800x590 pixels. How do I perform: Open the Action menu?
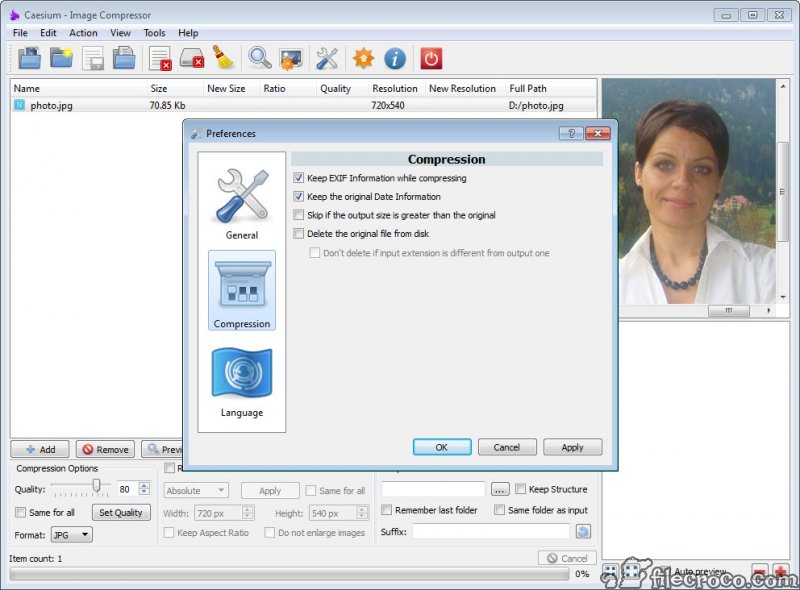point(83,33)
